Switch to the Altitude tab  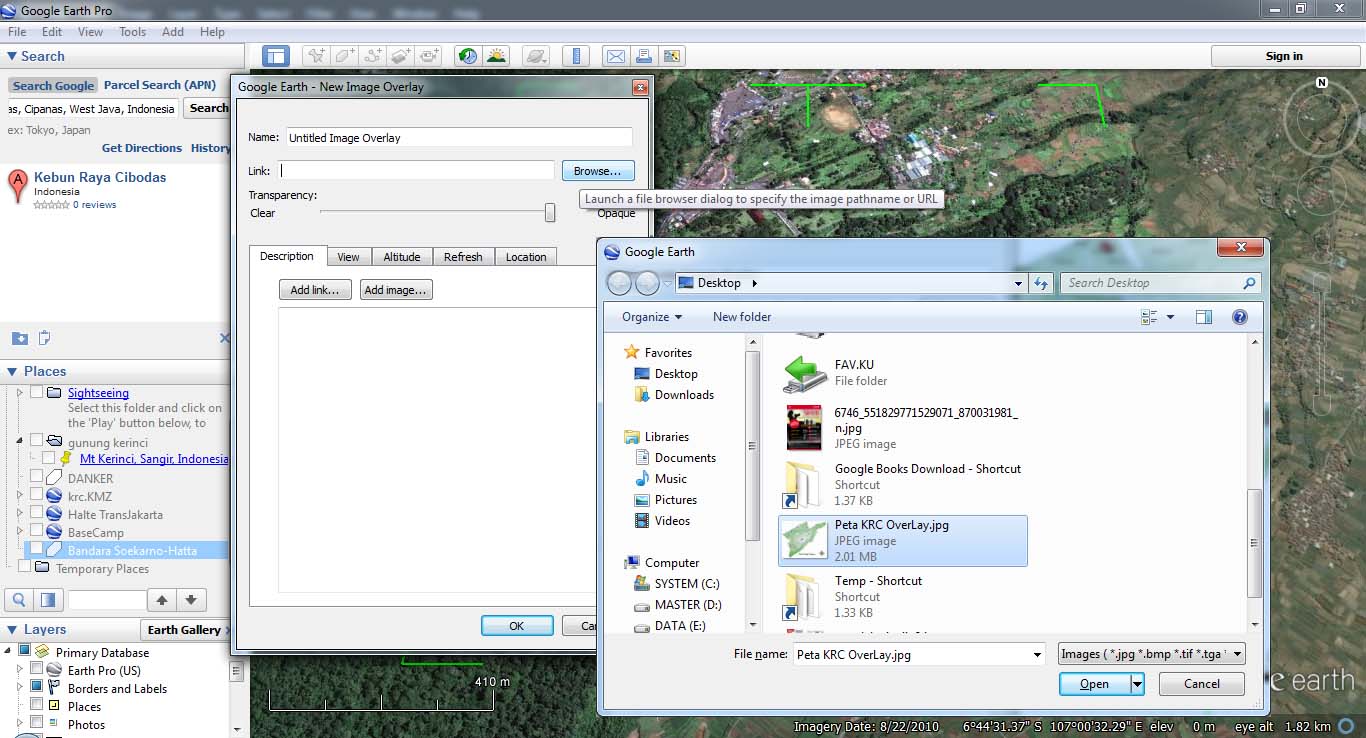click(401, 257)
